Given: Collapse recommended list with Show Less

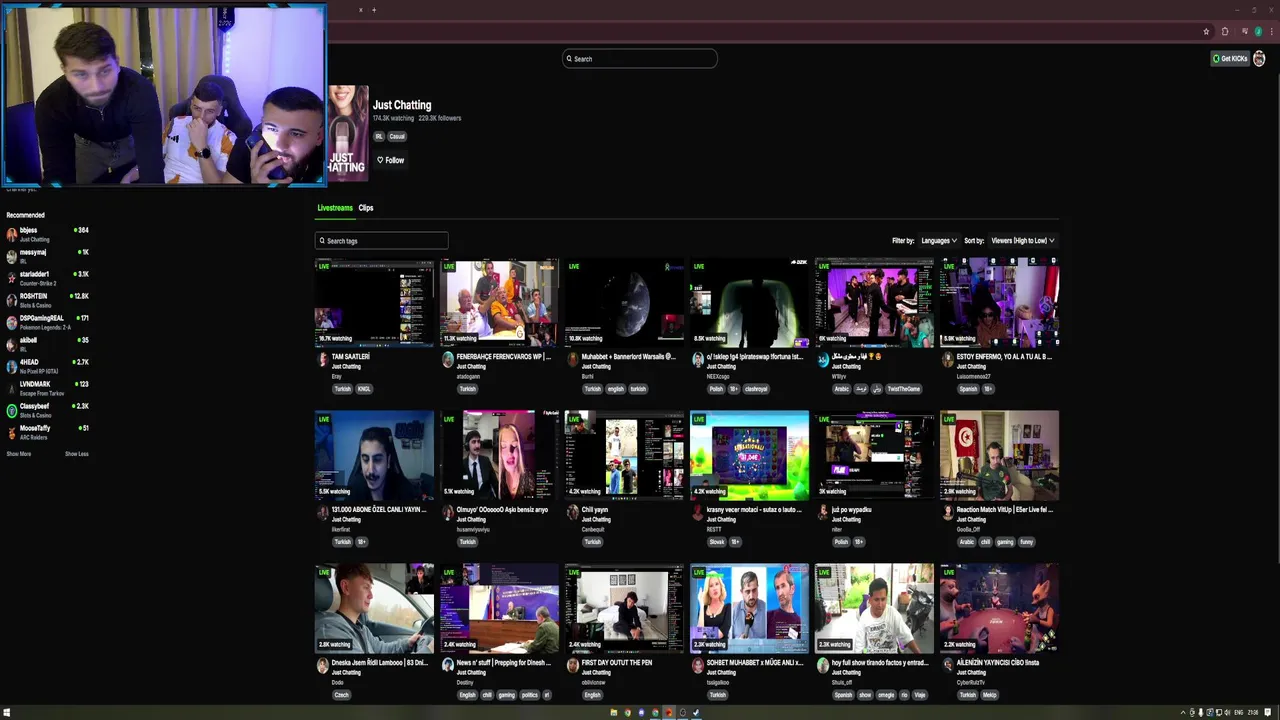Looking at the screenshot, I should point(77,454).
